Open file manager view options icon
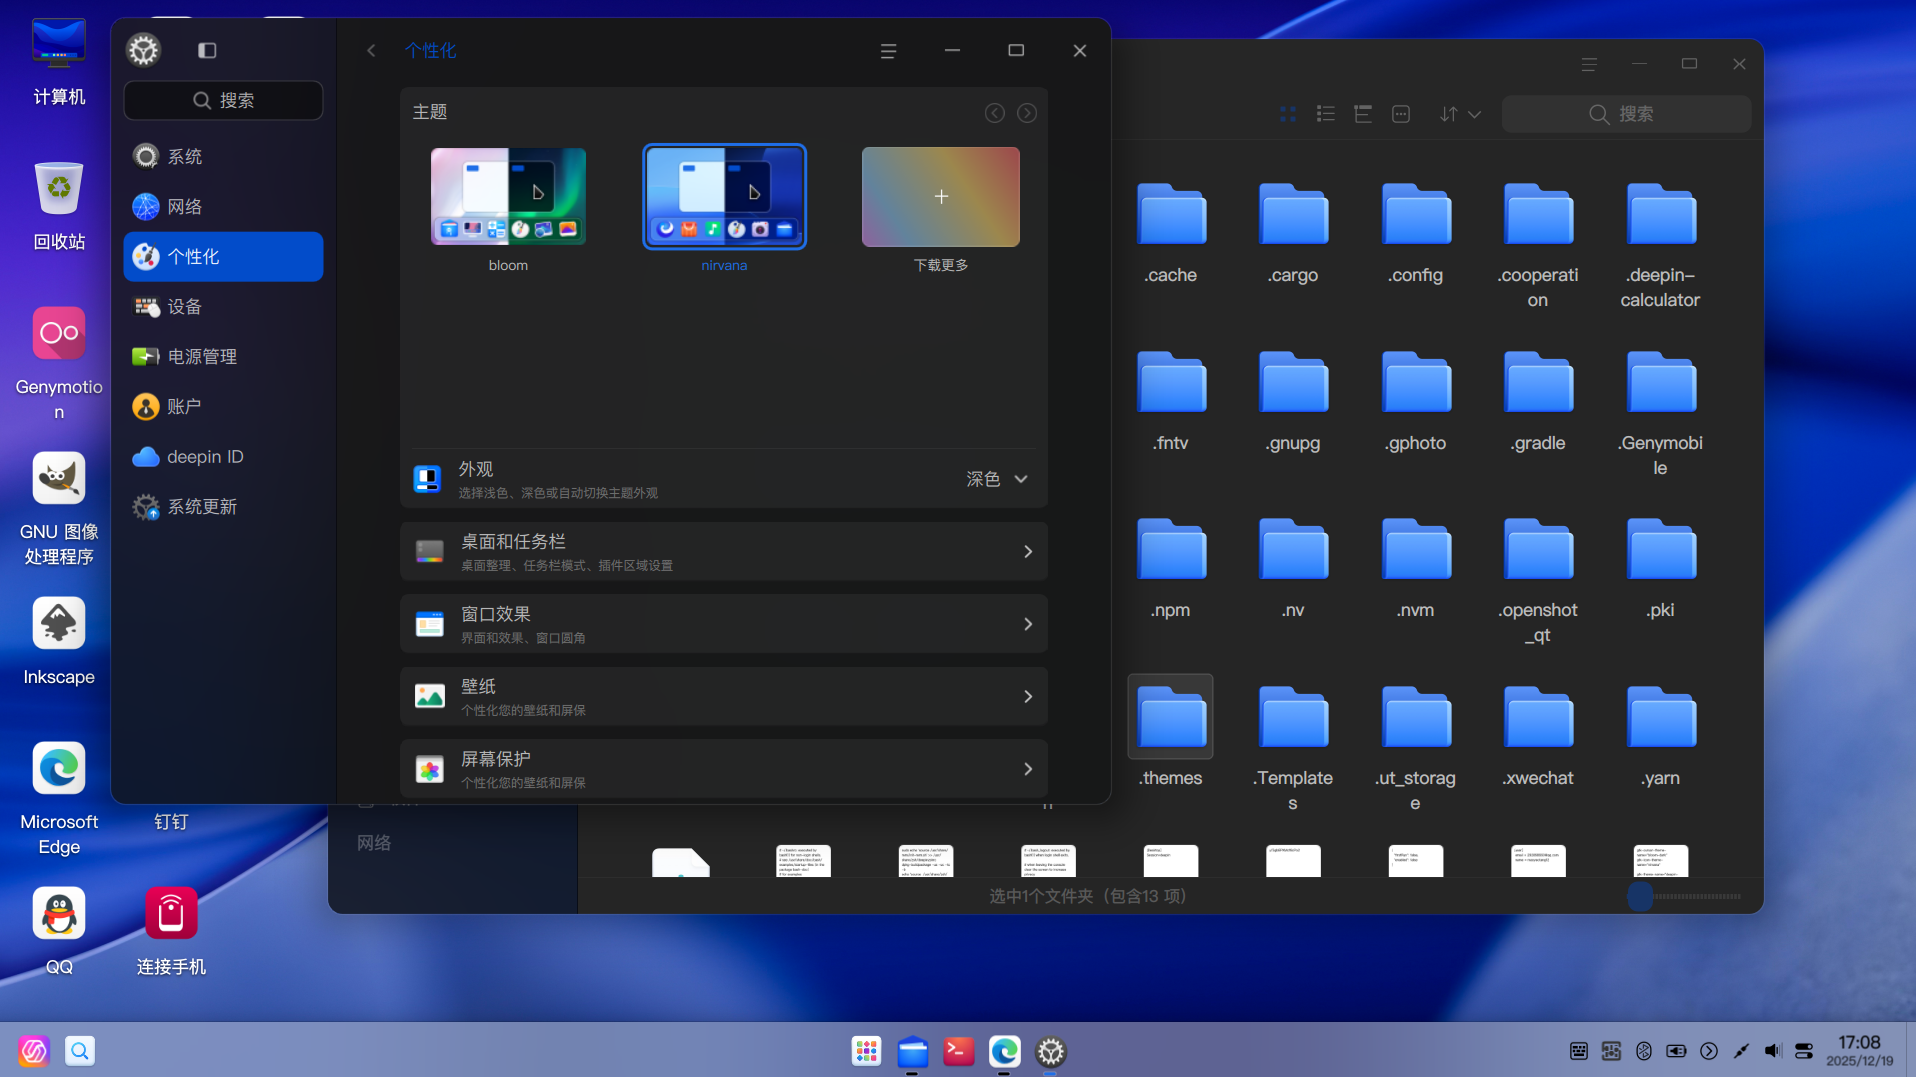Image resolution: width=1916 pixels, height=1077 pixels. (1401, 114)
